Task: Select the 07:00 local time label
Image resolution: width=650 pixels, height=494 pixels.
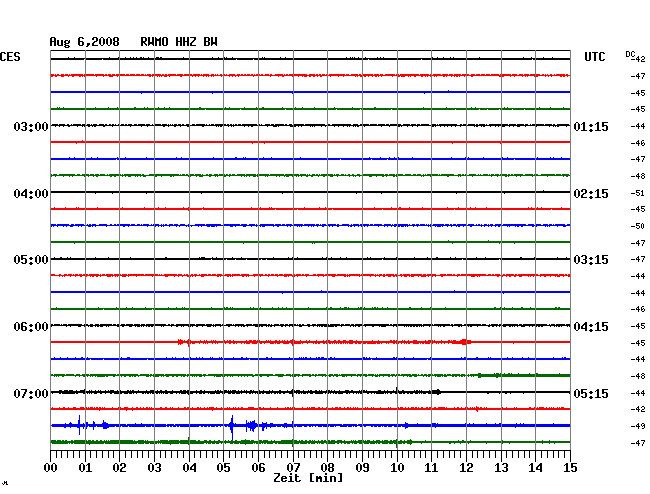Action: (x=31, y=393)
